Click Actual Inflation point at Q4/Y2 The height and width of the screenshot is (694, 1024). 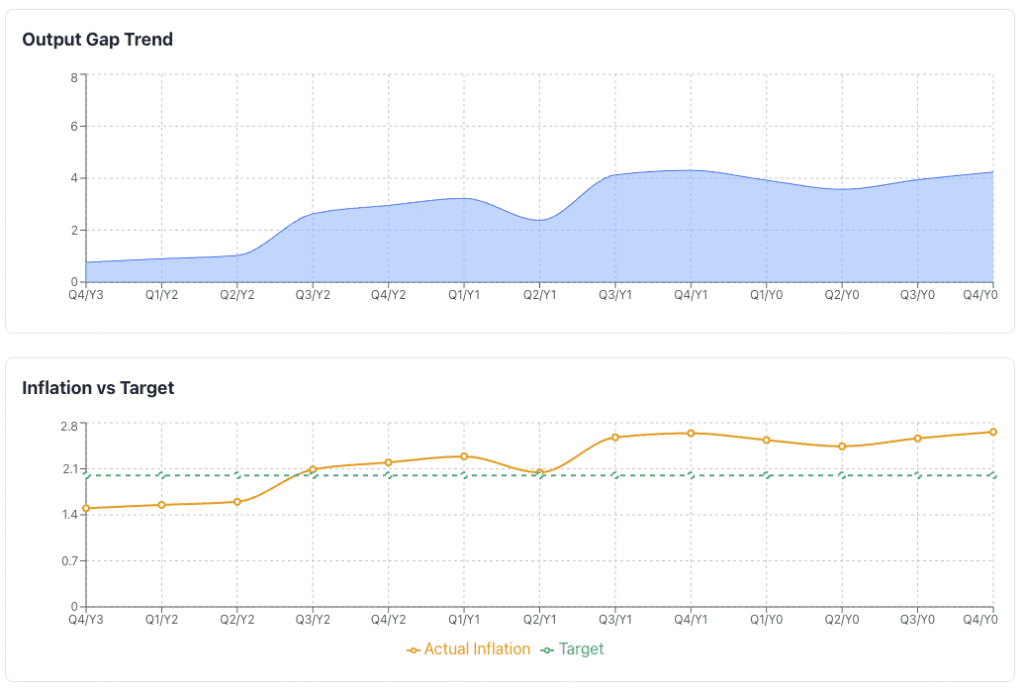pyautogui.click(x=388, y=462)
